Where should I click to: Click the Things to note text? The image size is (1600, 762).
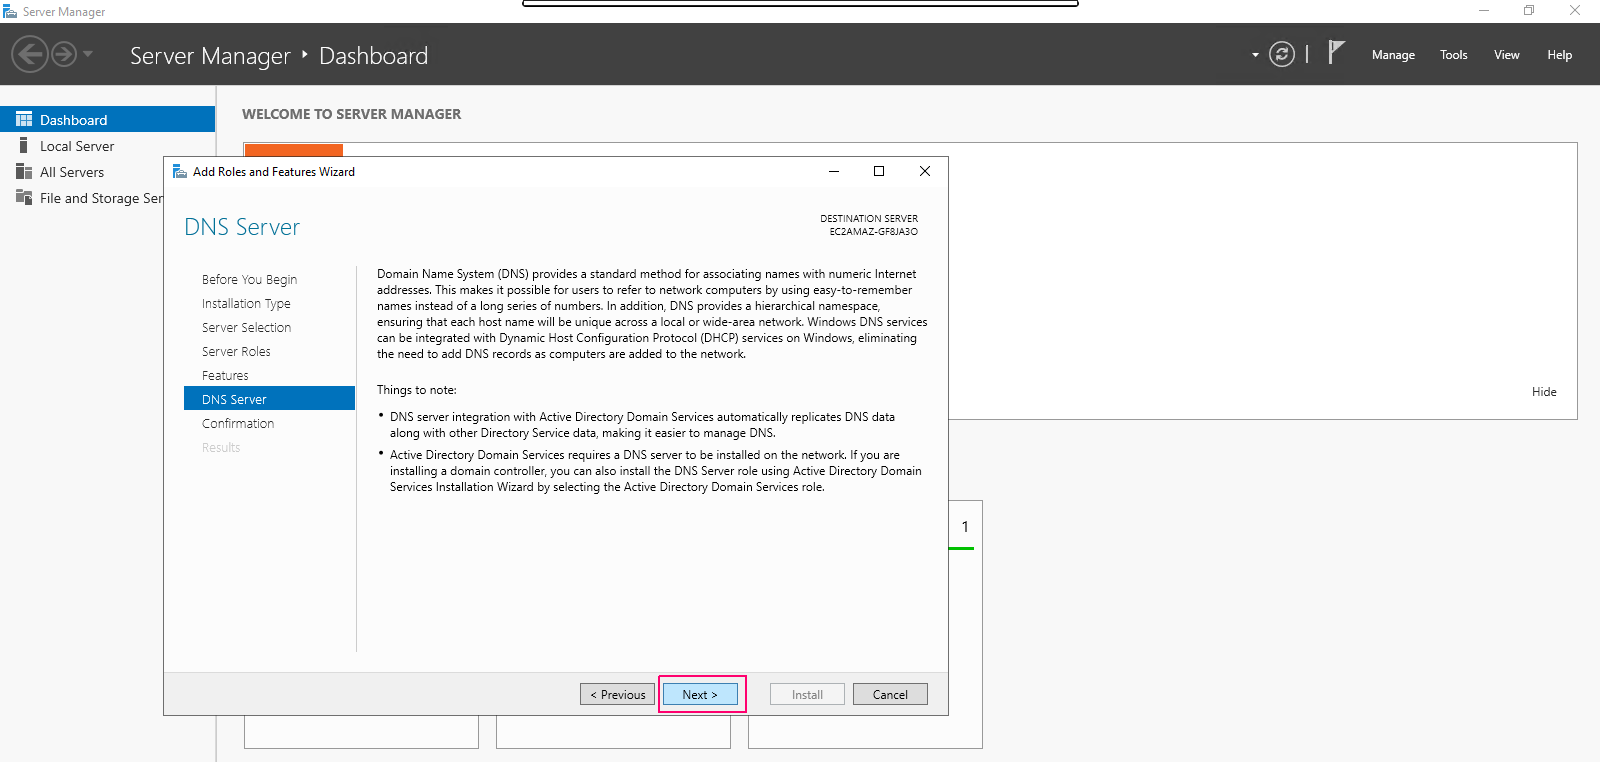pyautogui.click(x=416, y=390)
